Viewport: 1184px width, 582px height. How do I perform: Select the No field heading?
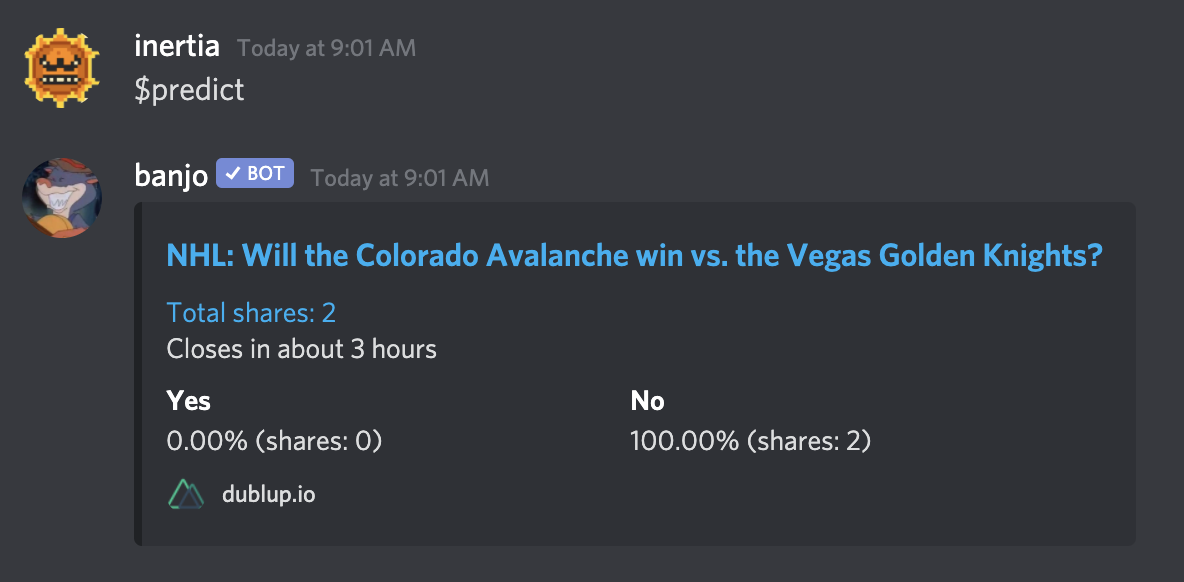[x=647, y=401]
